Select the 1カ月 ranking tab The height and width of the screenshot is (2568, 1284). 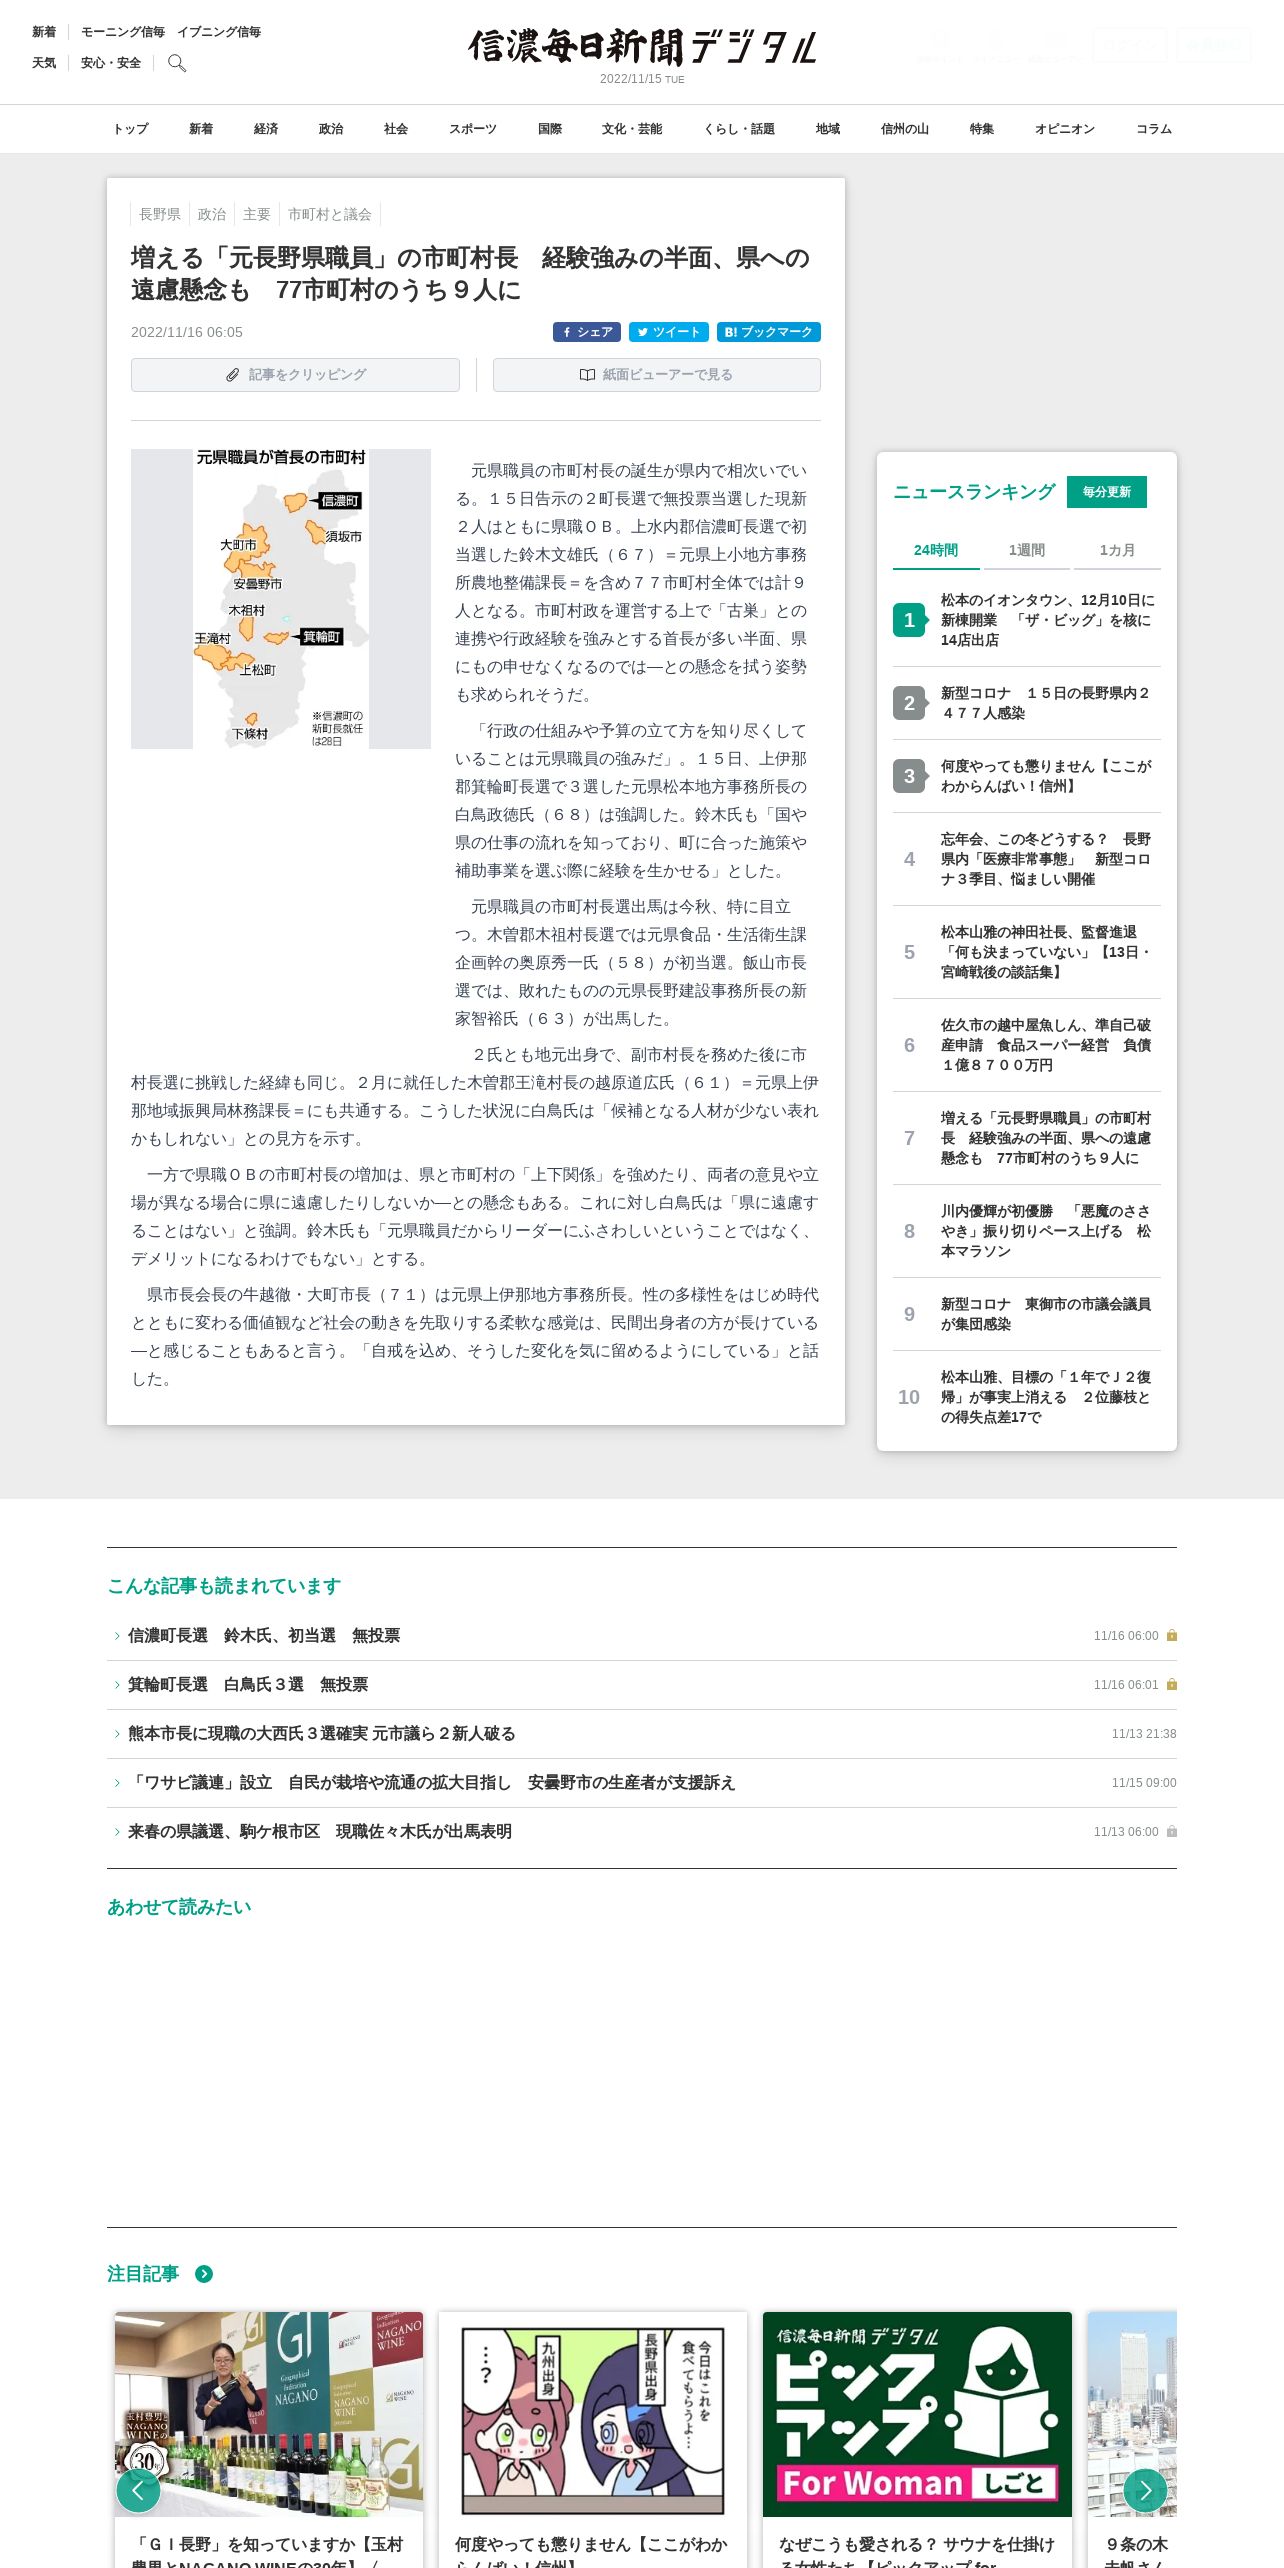coord(1117,551)
